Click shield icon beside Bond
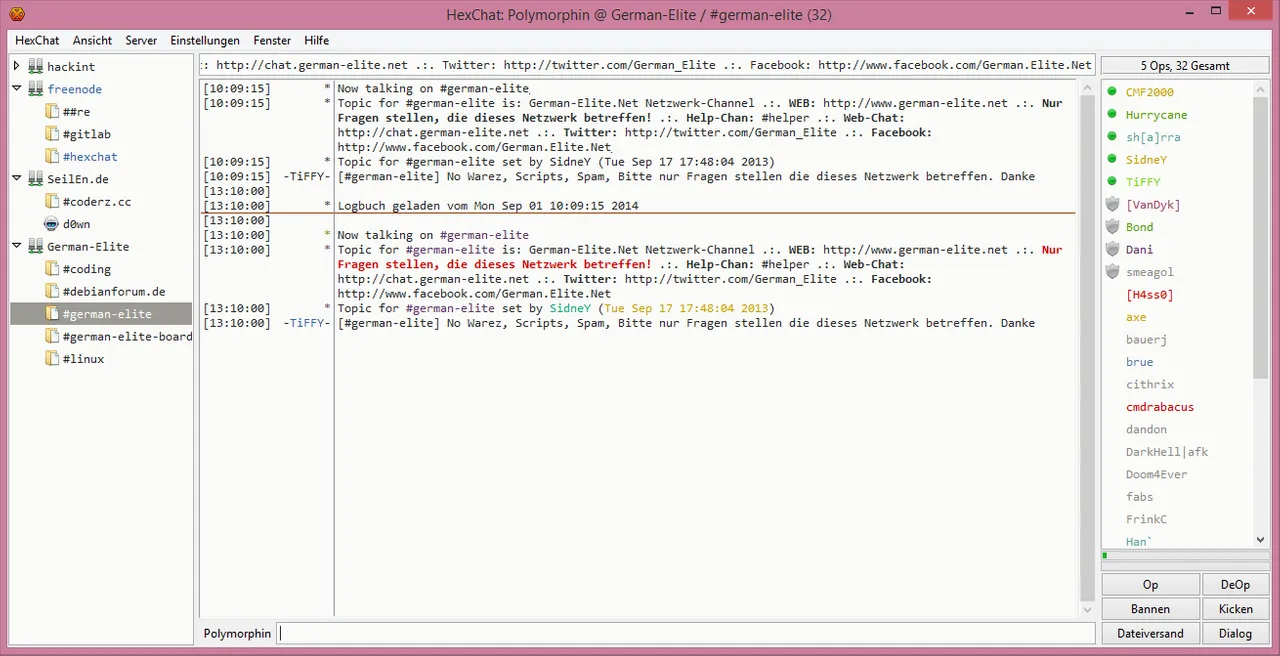This screenshot has height=656, width=1280. 1112,227
